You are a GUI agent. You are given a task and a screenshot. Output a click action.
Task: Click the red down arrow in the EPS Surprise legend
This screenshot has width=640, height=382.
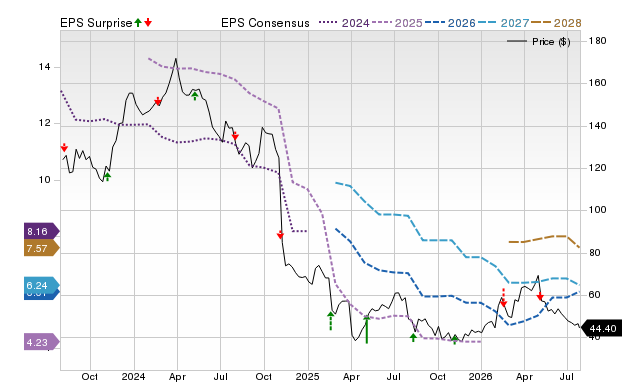point(148,22)
